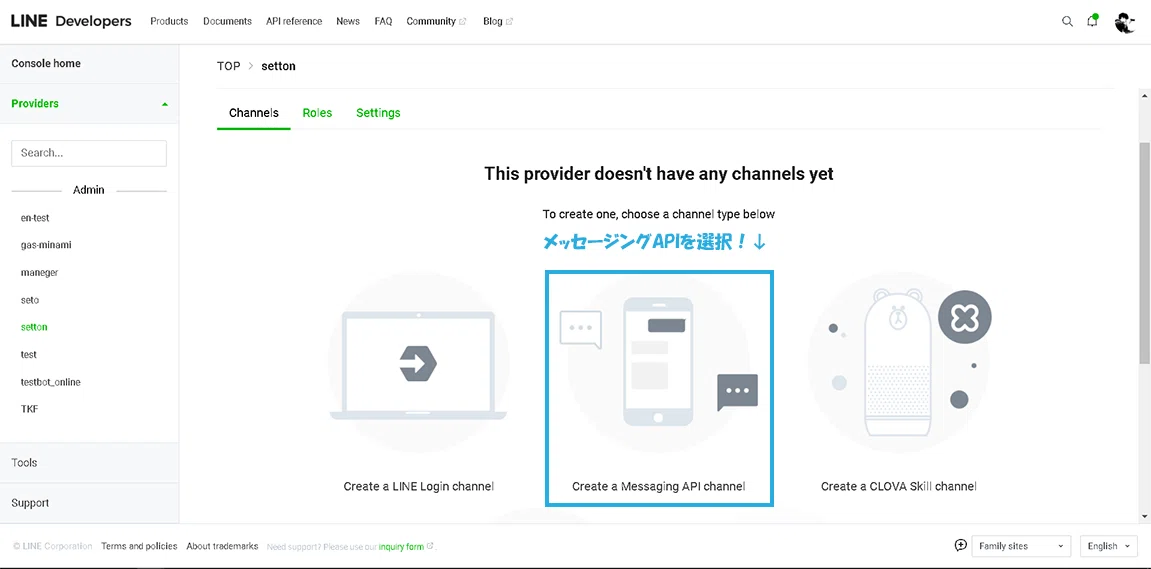Image resolution: width=1151 pixels, height=569 pixels.
Task: Open the user profile avatar
Action: (x=1124, y=21)
